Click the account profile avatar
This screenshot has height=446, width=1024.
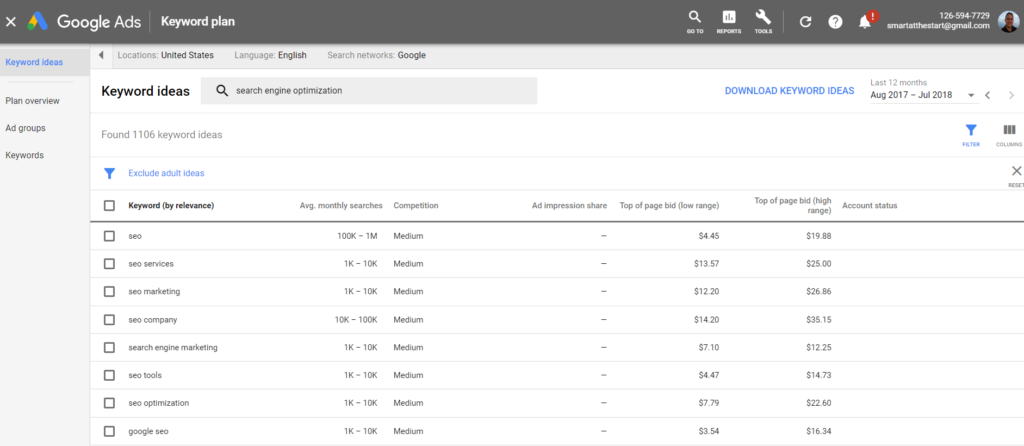pos(1009,21)
